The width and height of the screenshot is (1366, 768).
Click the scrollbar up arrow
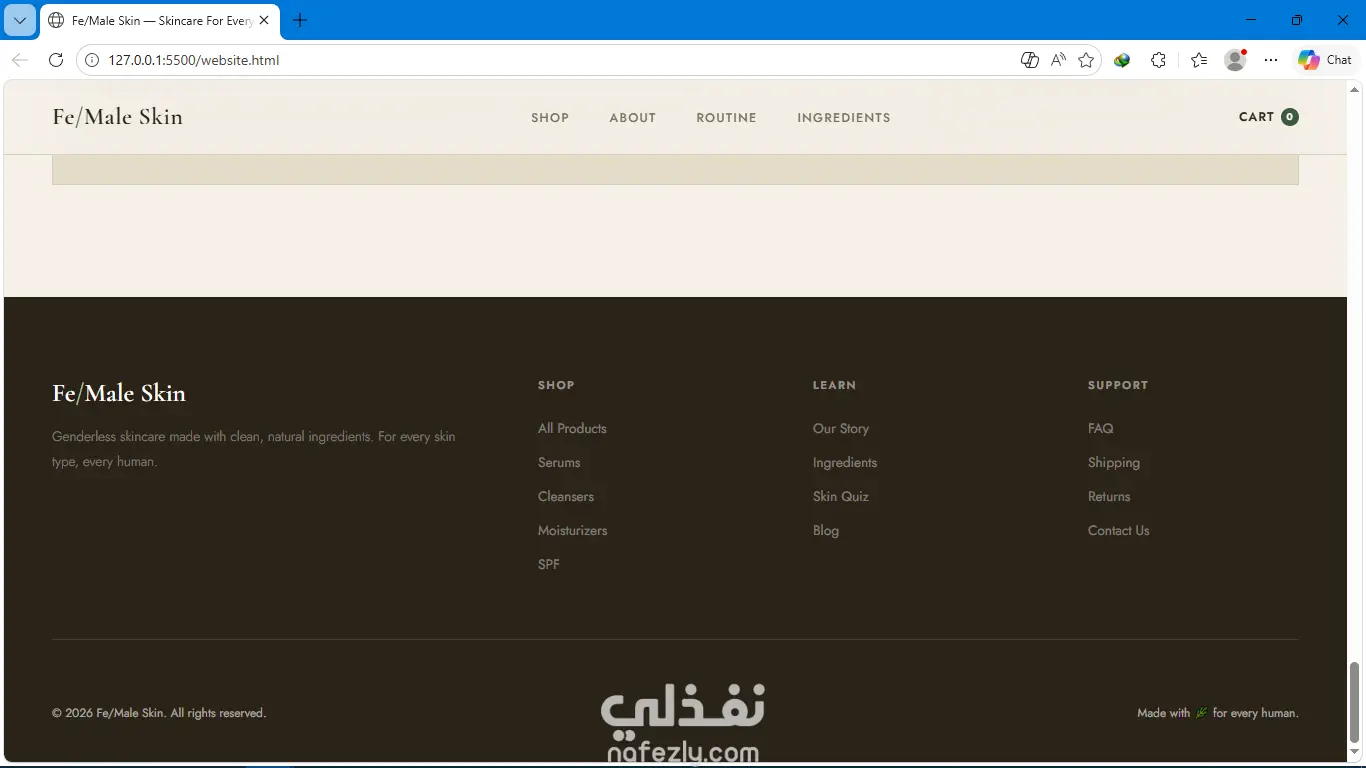tap(1355, 88)
